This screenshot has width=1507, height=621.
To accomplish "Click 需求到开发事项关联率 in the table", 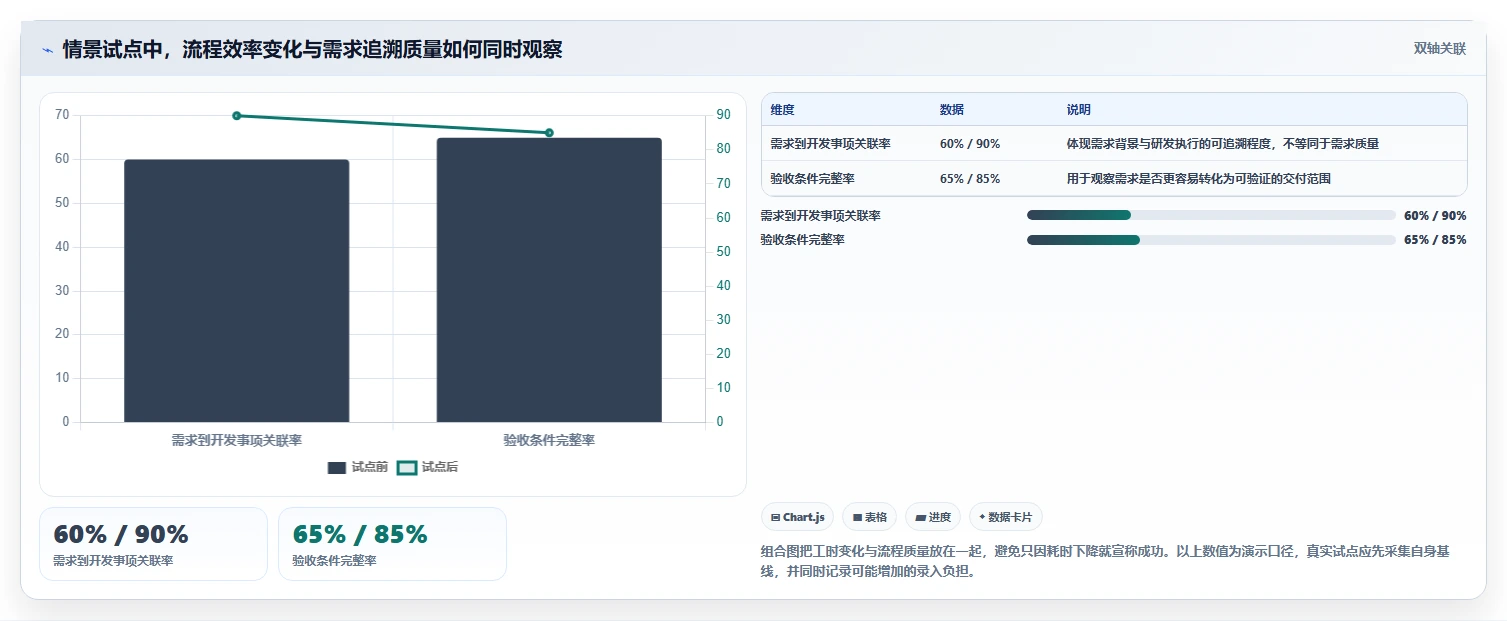I will coord(830,144).
